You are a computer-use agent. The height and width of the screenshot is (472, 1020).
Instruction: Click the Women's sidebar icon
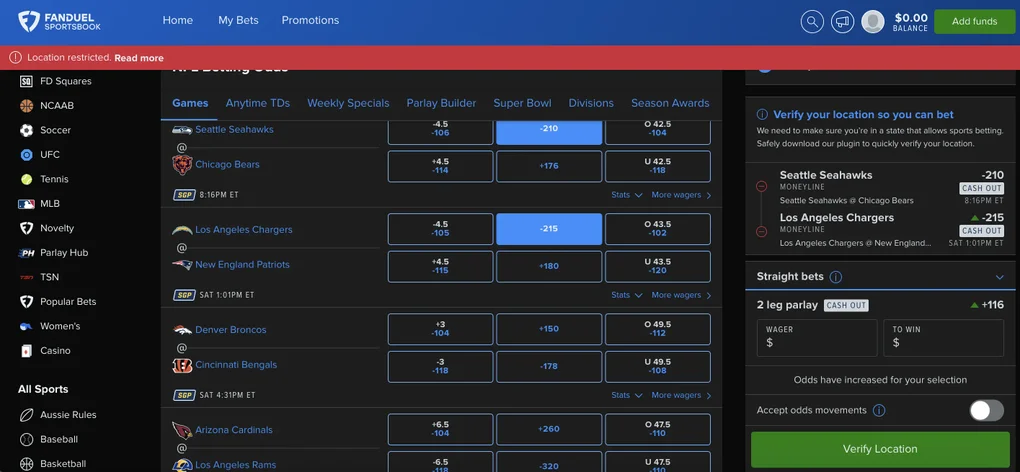(26, 326)
